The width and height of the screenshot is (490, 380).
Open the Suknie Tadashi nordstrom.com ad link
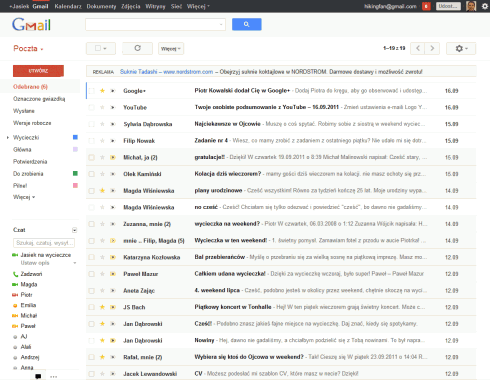(x=166, y=72)
